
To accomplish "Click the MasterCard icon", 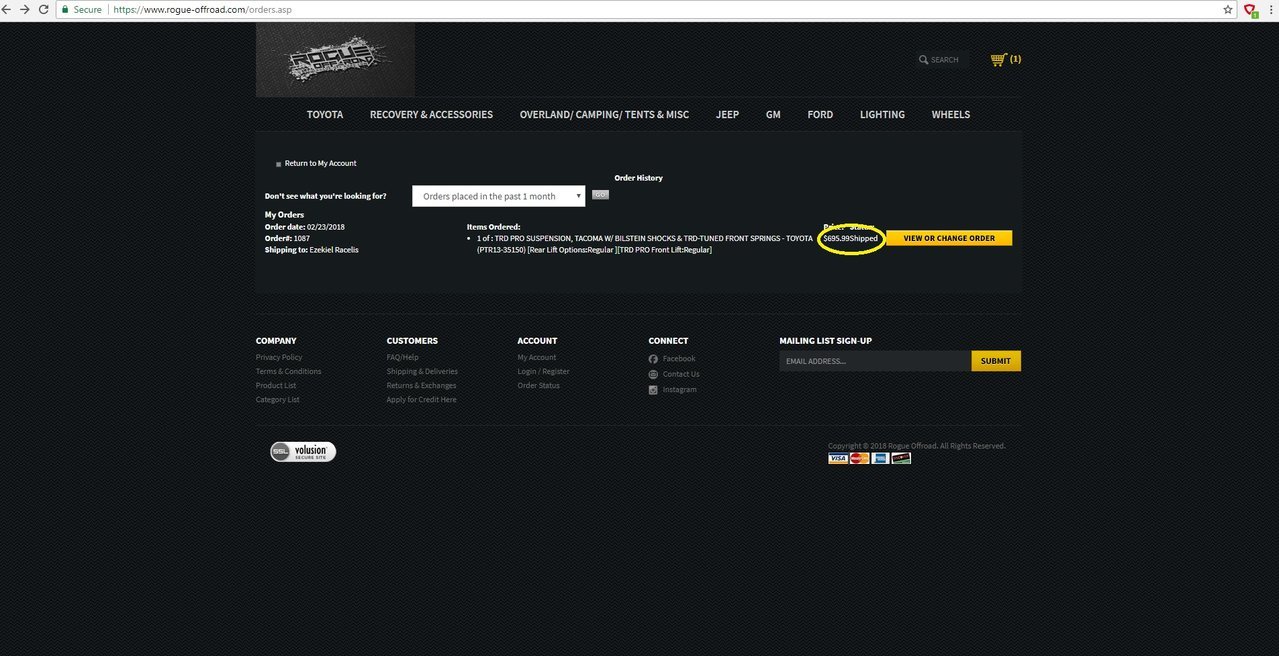I will pos(859,458).
